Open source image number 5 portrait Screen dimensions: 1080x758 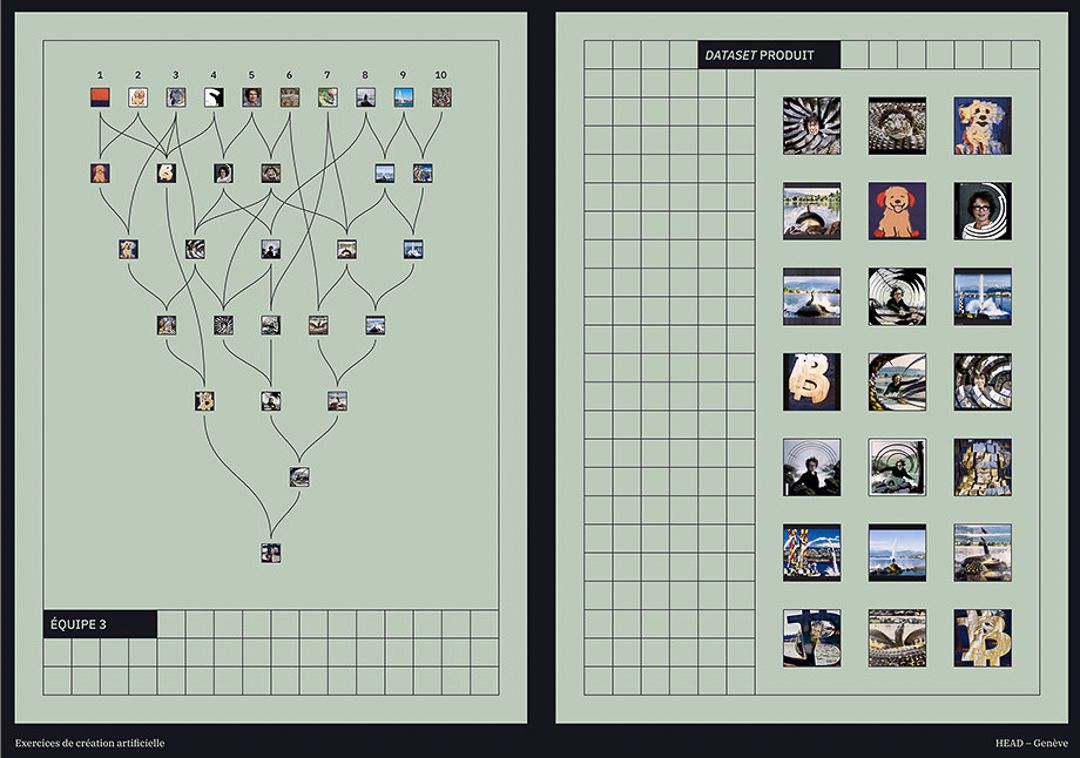coord(251,97)
